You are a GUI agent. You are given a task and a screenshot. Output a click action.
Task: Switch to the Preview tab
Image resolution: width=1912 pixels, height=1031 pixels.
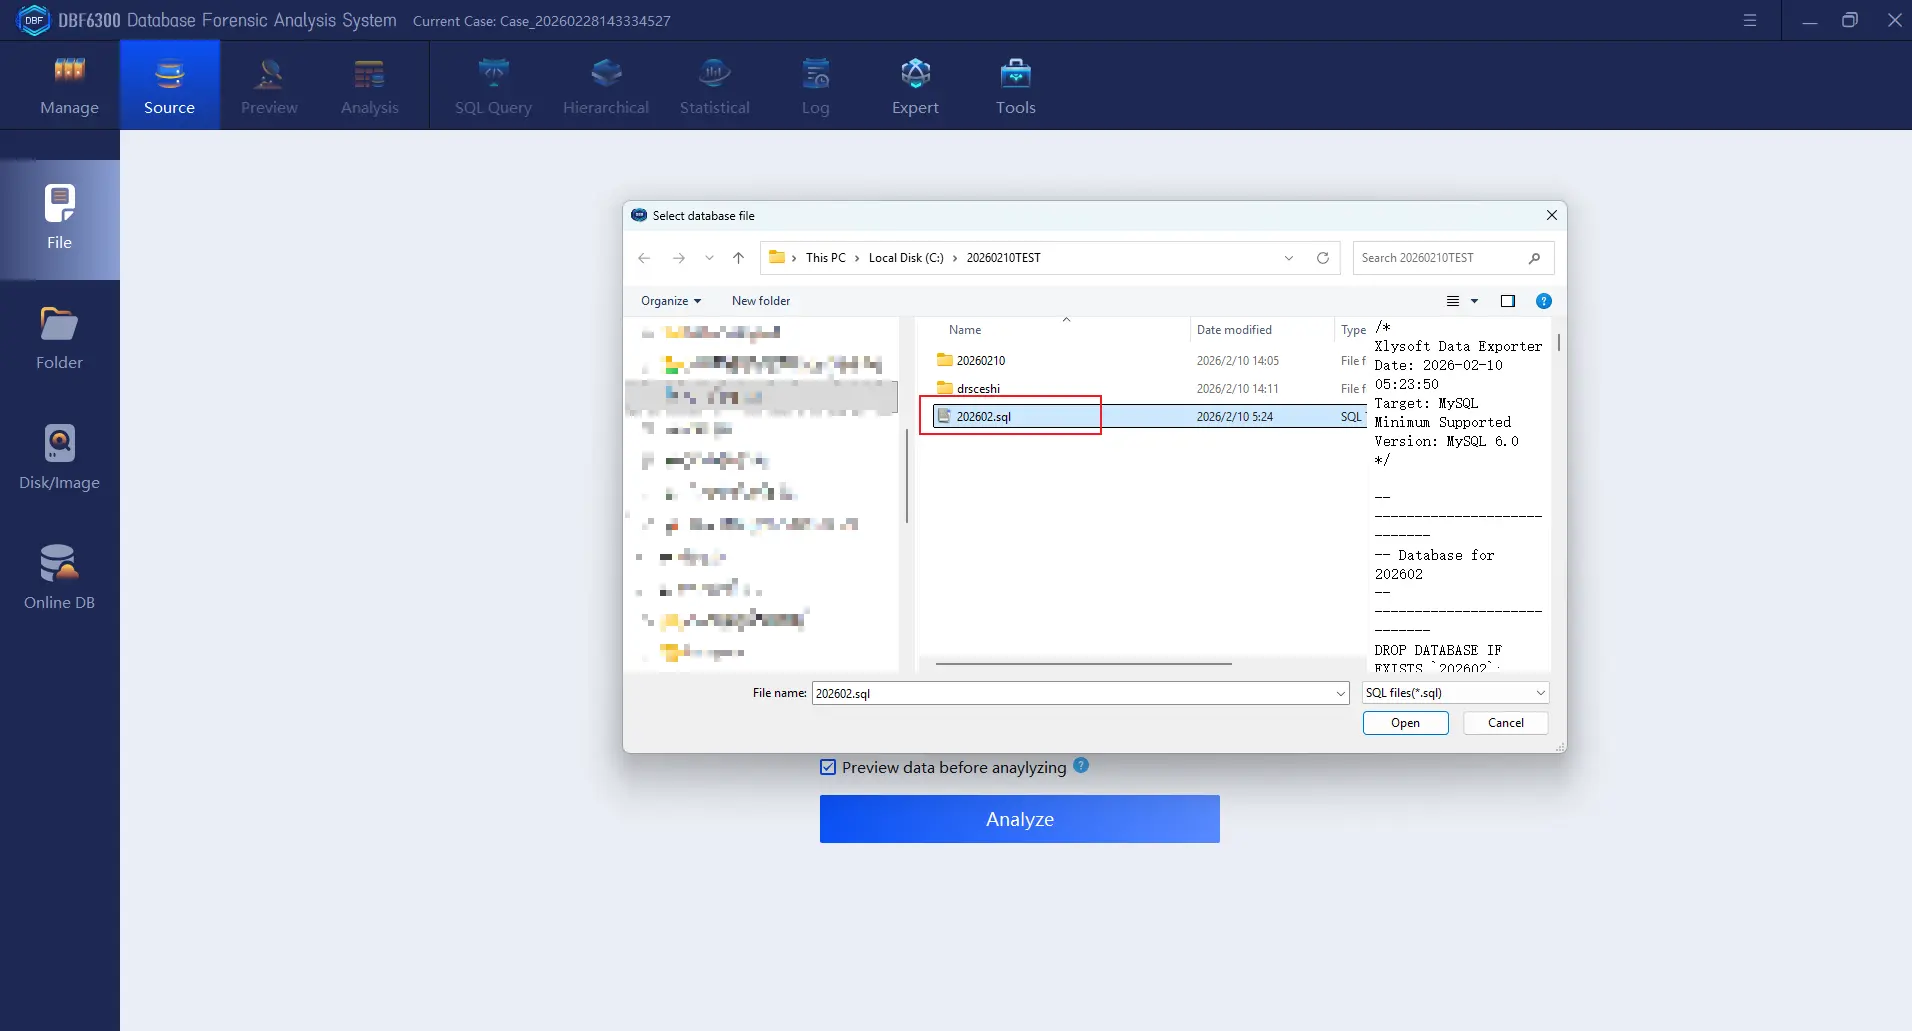(x=269, y=85)
